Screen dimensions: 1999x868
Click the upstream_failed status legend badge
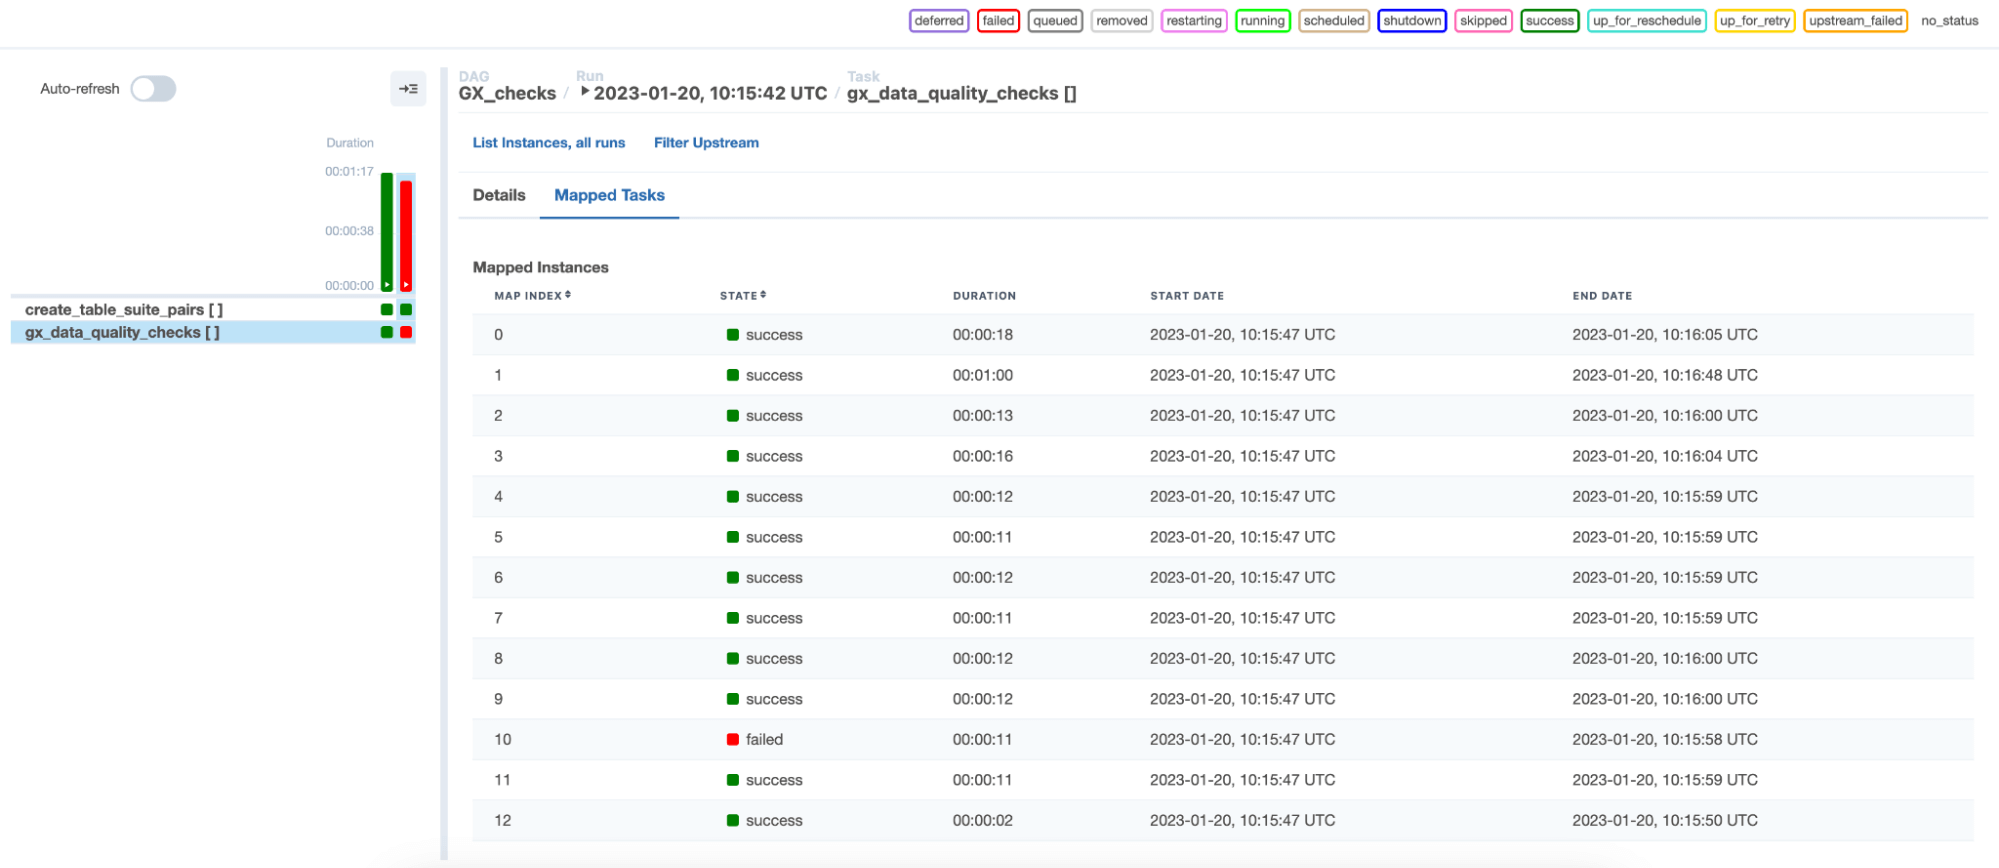[x=1855, y=21]
